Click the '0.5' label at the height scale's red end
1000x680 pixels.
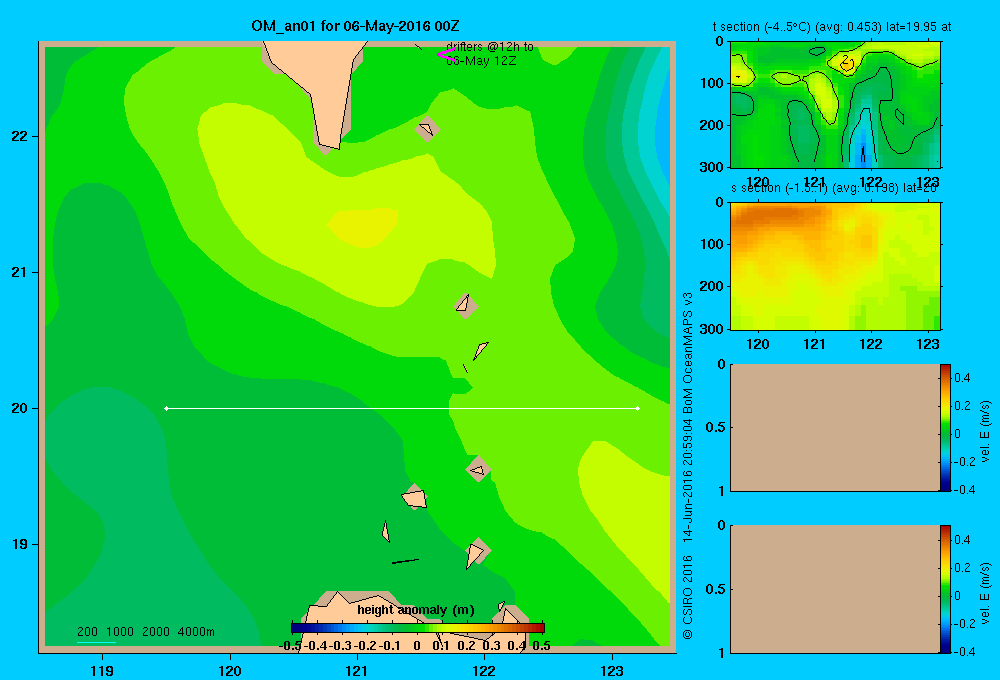click(x=541, y=646)
